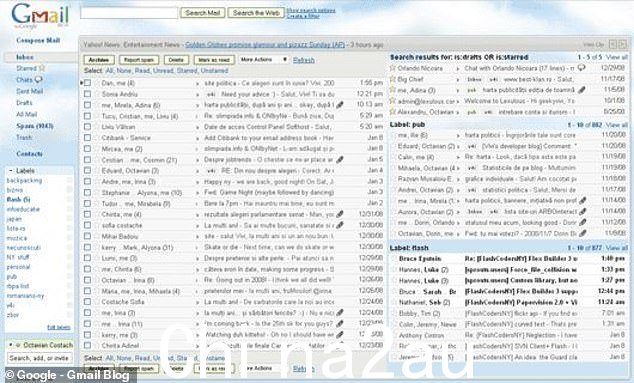Click the chat Search, add, or invite field
This screenshot has height=383, width=634.
point(40,358)
